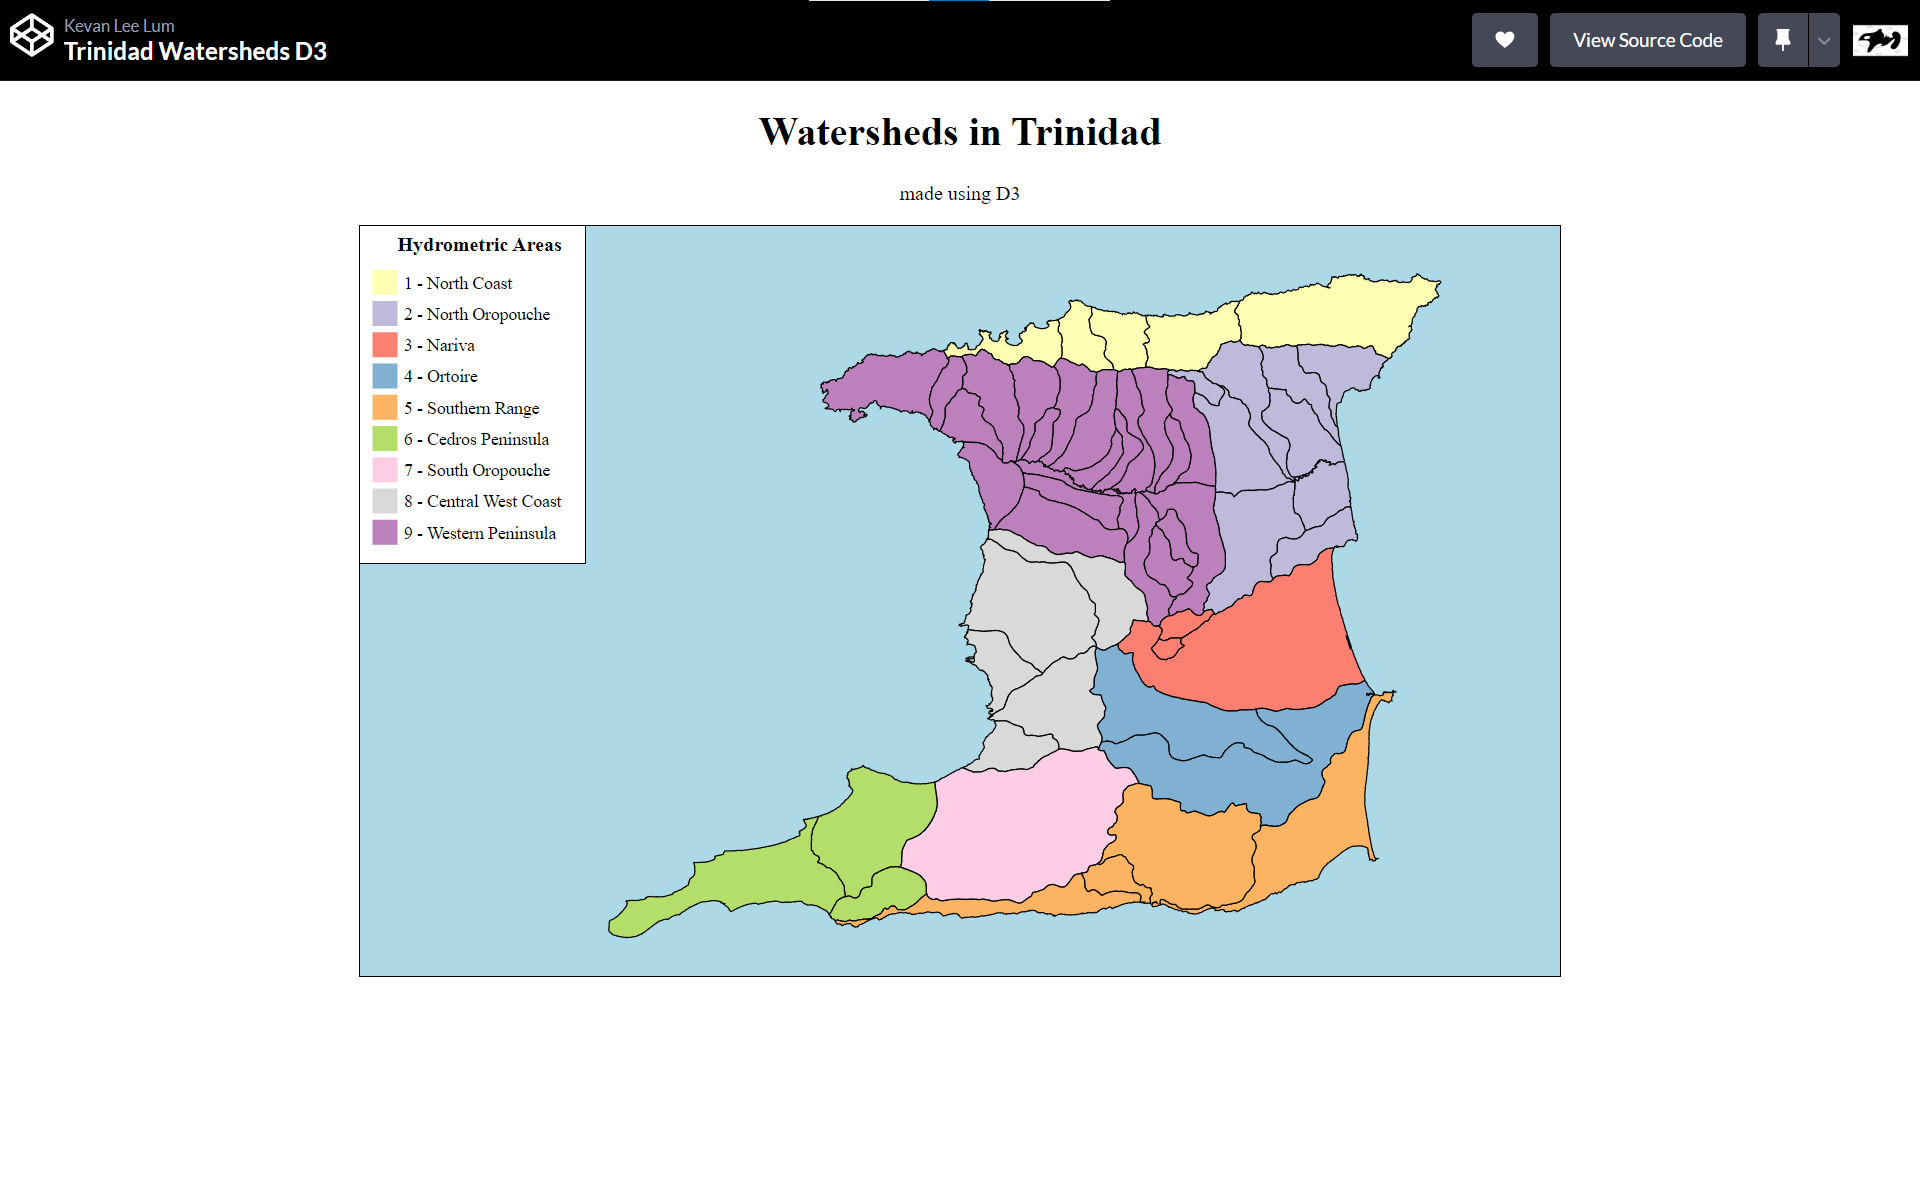Click the Ortoire blue legend swatch
The image size is (1920, 1200).
(385, 375)
